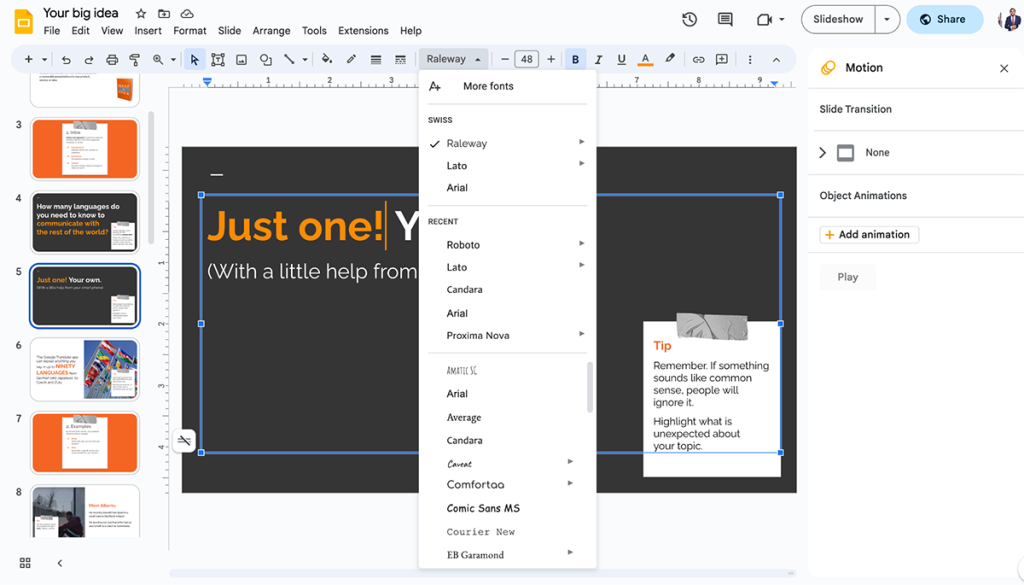Select the line tool
Image resolution: width=1024 pixels, height=585 pixels.
click(290, 59)
